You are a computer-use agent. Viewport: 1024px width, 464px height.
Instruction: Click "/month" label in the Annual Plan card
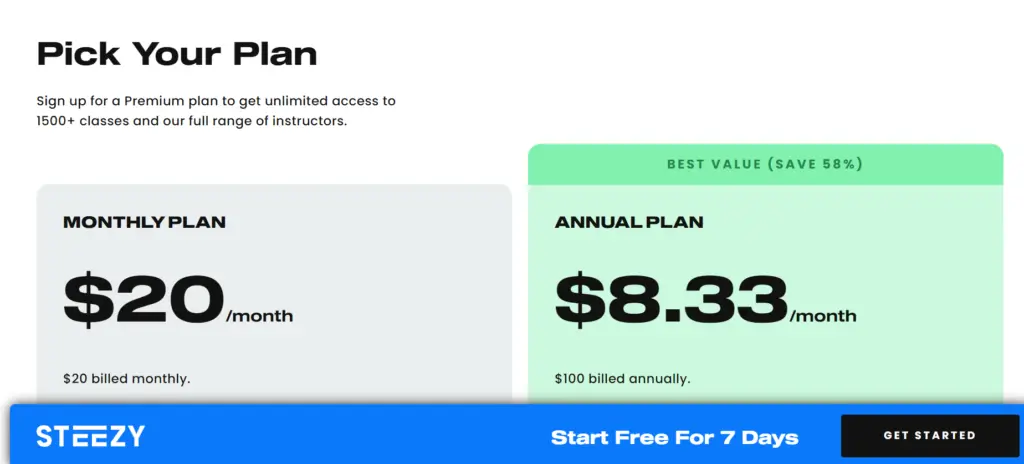(x=823, y=316)
